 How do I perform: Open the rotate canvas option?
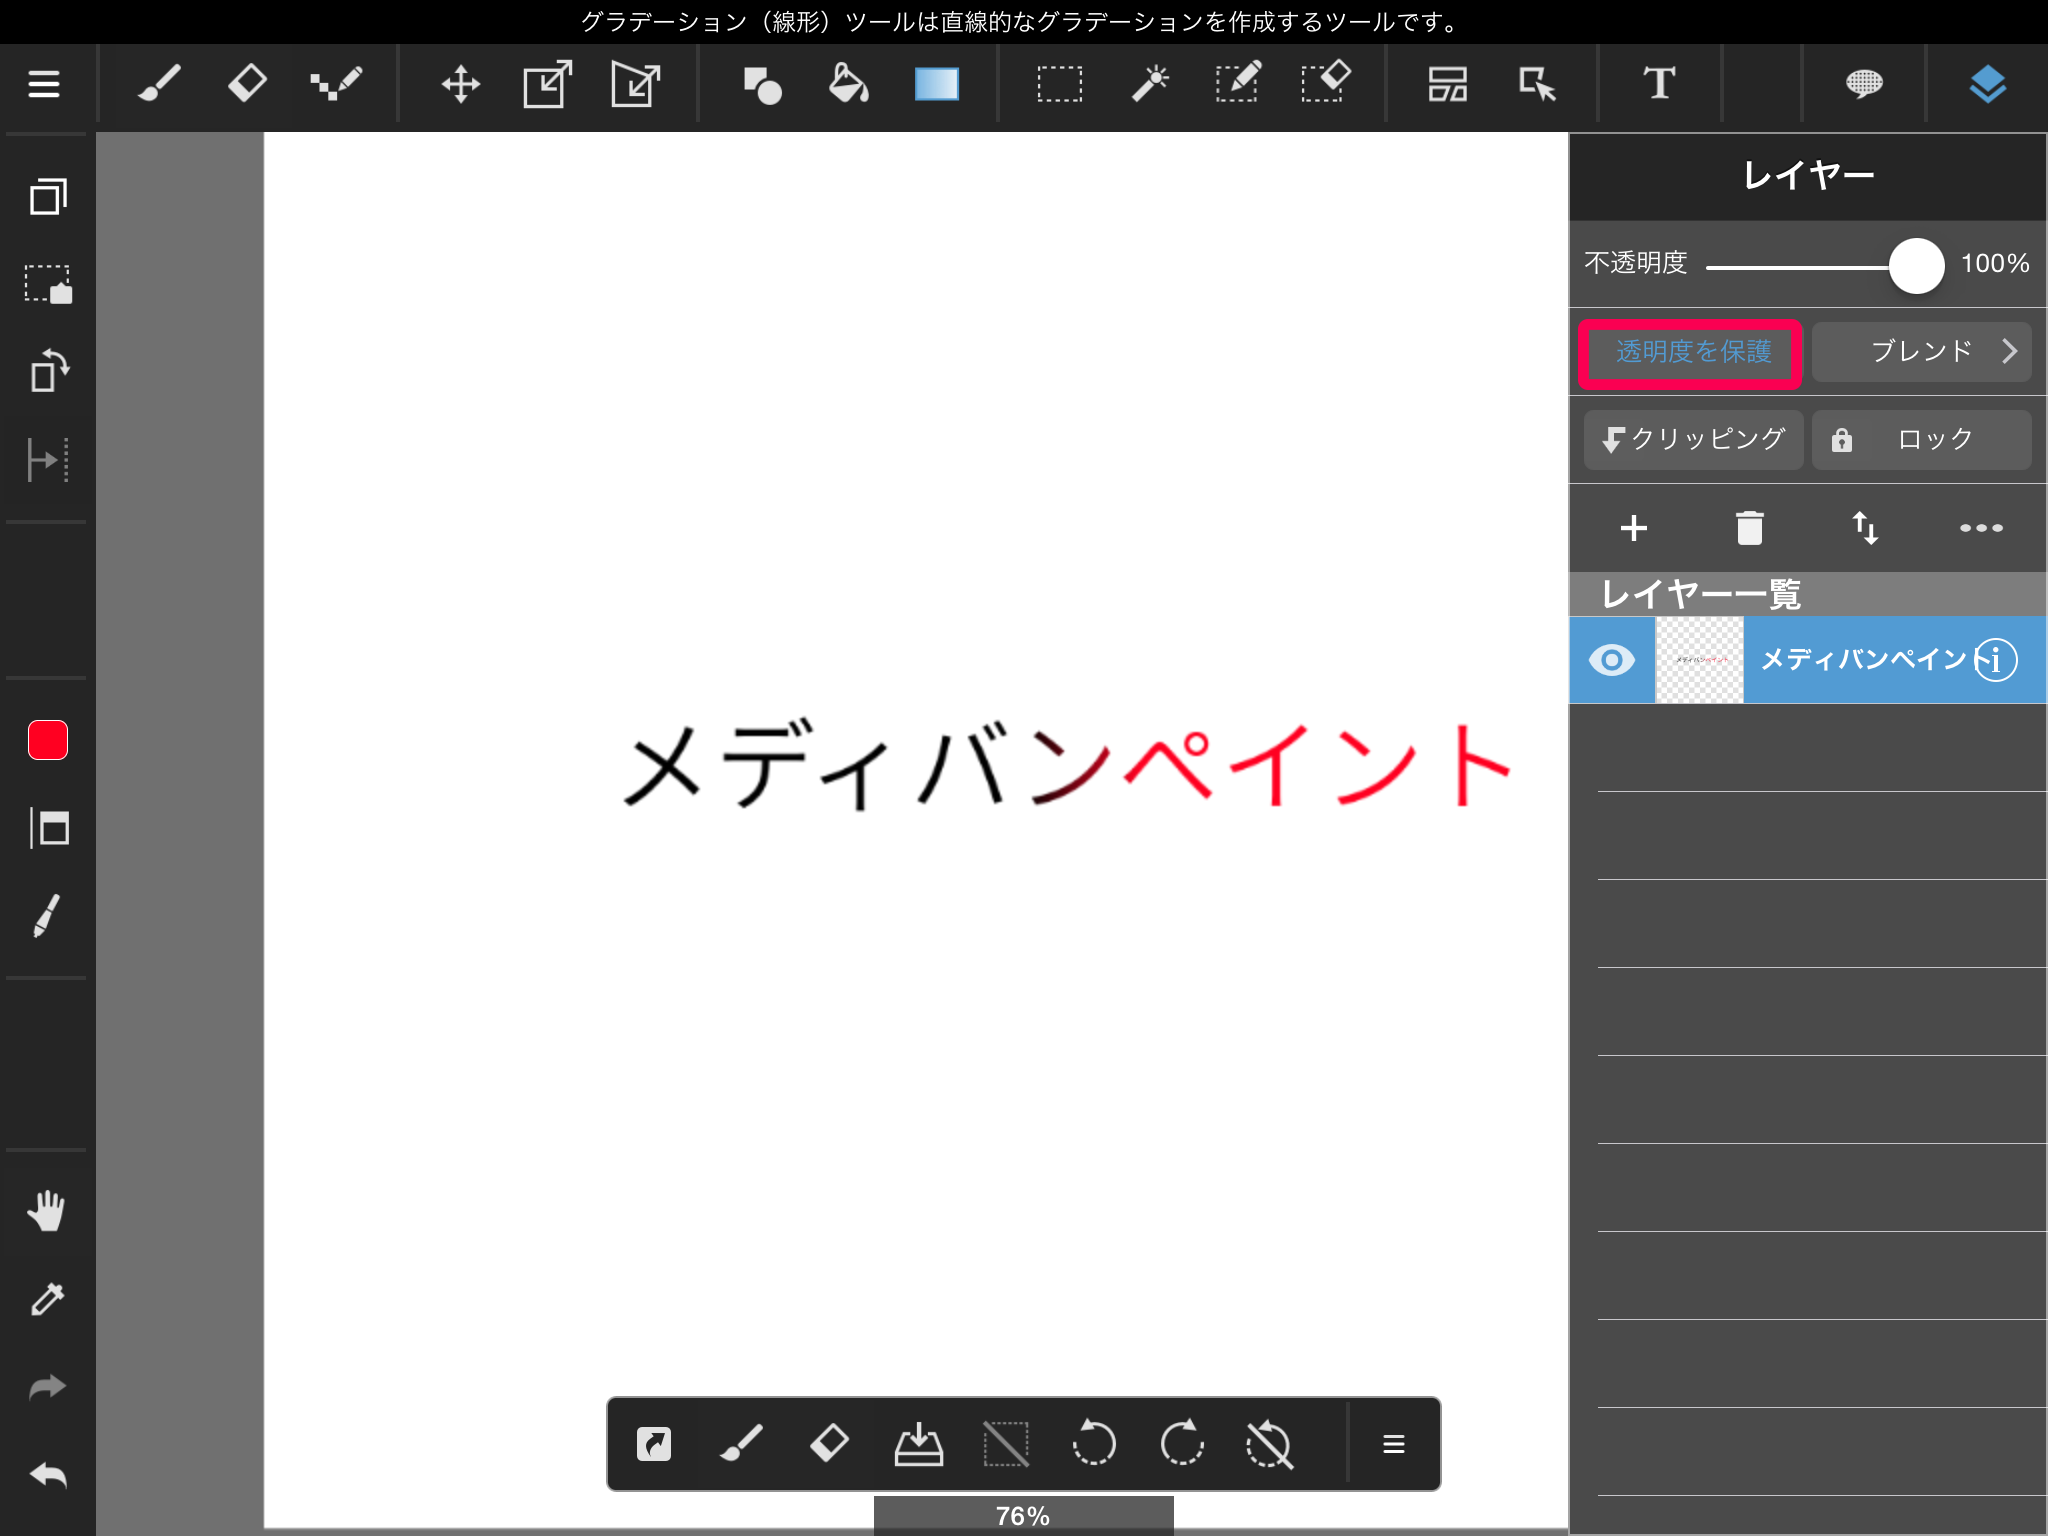(x=48, y=372)
